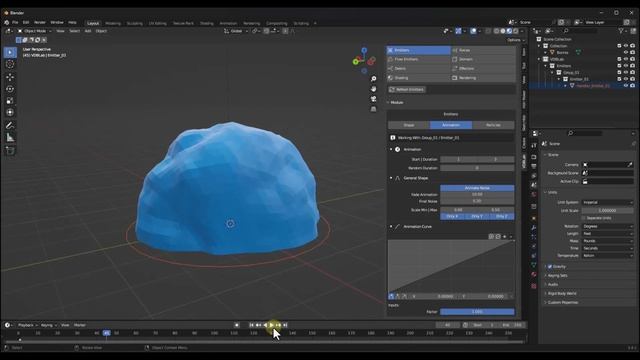Select the Measure tool
This screenshot has width=640, height=360.
pyautogui.click(x=10, y=138)
